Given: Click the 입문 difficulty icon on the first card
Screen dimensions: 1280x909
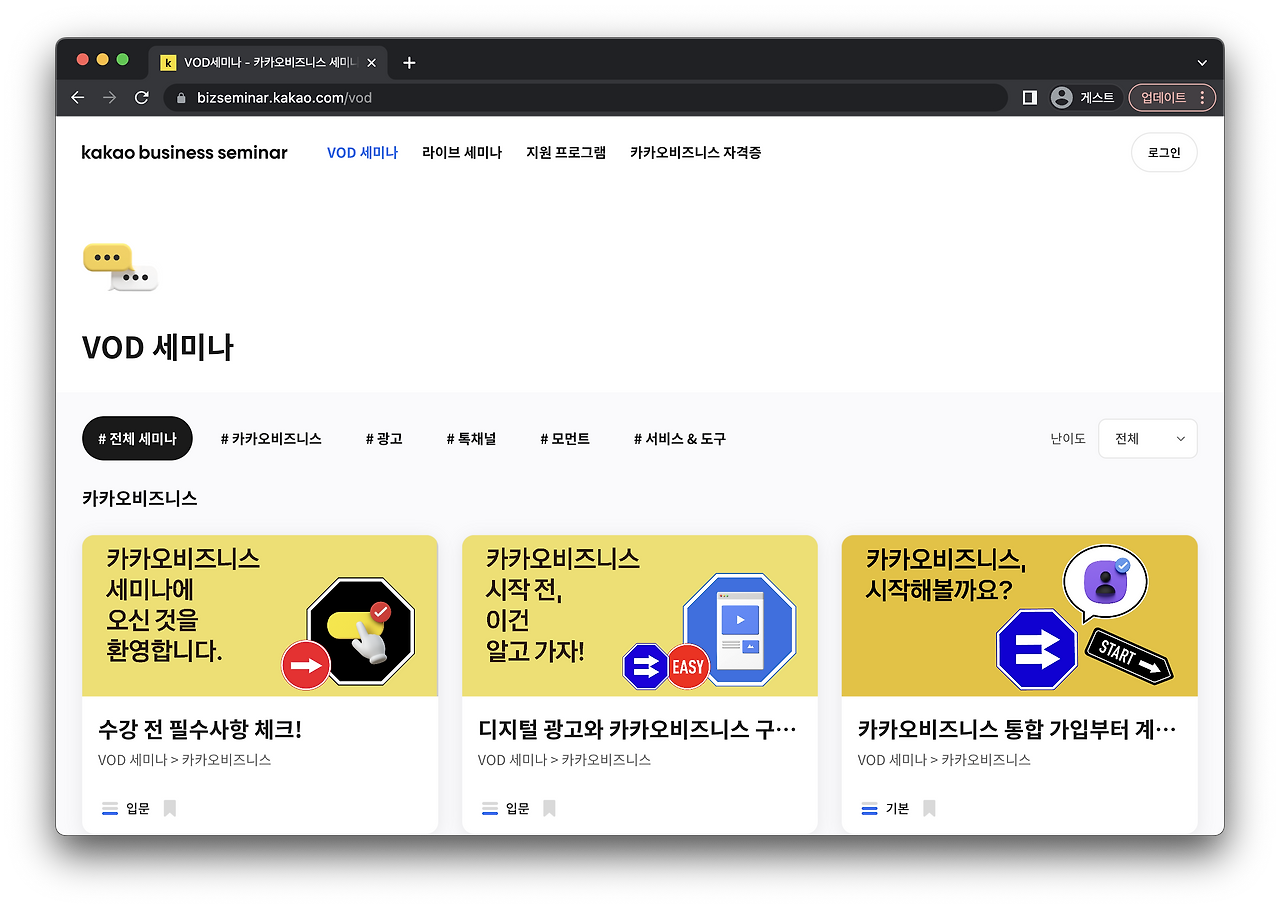Looking at the screenshot, I should [110, 807].
